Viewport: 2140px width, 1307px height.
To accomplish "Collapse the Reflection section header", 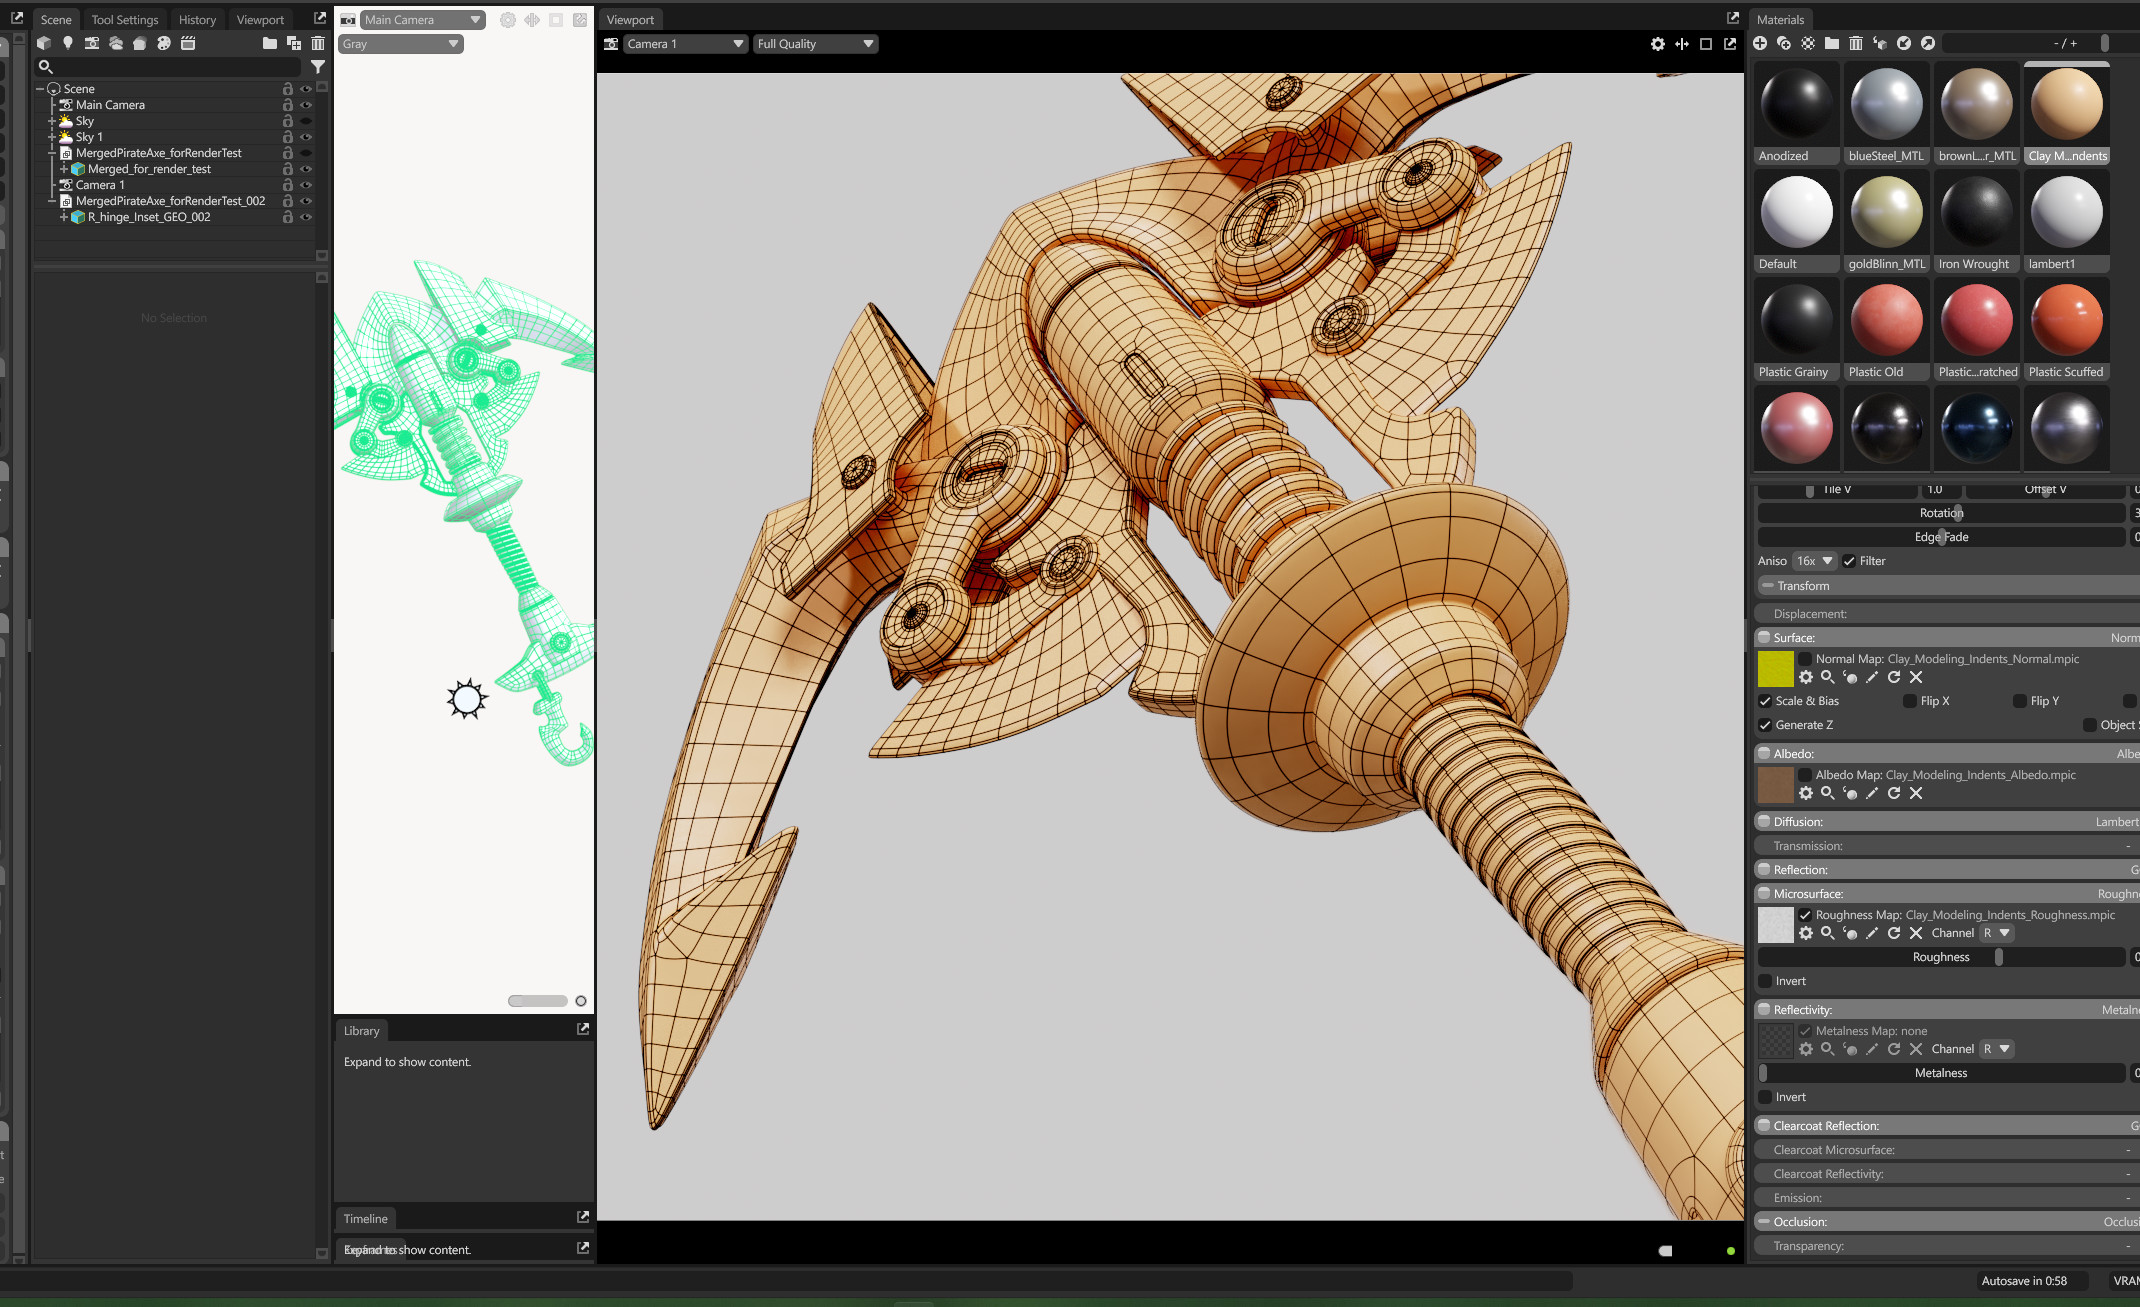I will [1764, 869].
